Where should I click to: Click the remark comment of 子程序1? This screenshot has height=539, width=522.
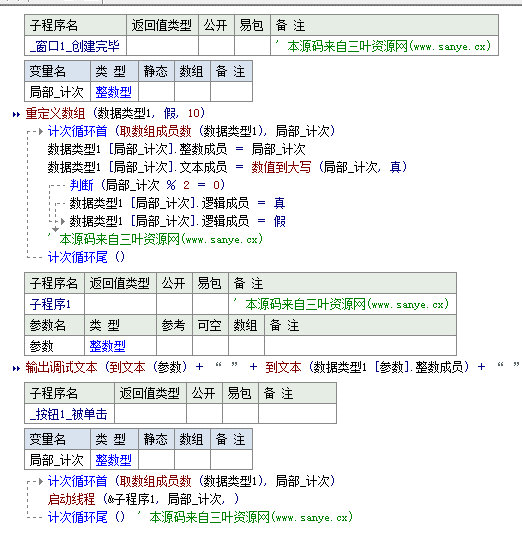tap(341, 304)
